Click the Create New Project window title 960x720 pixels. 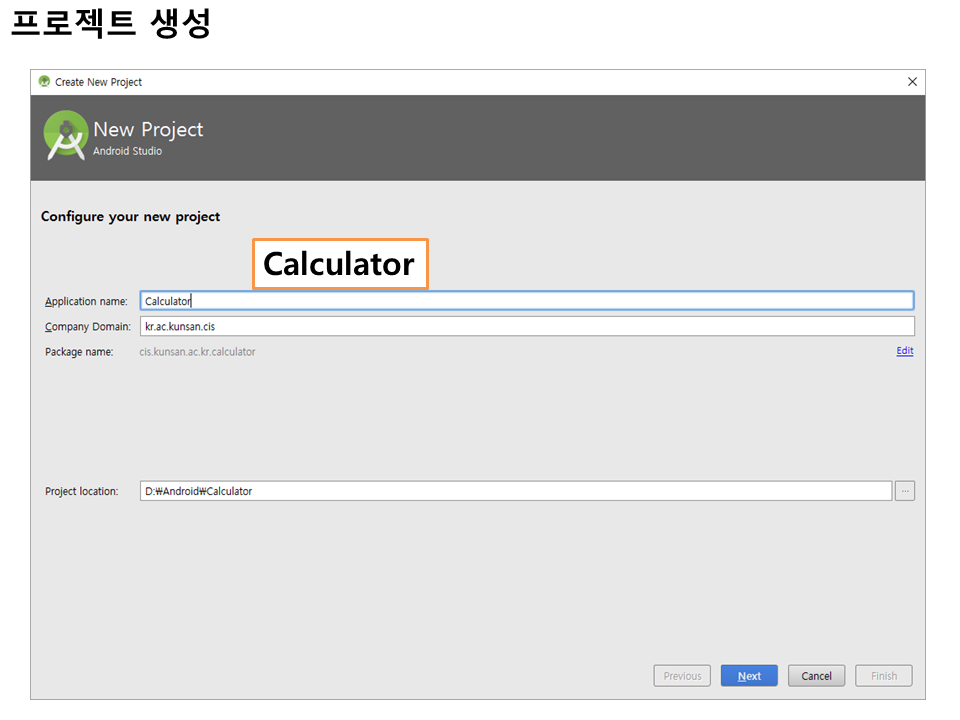[x=98, y=82]
